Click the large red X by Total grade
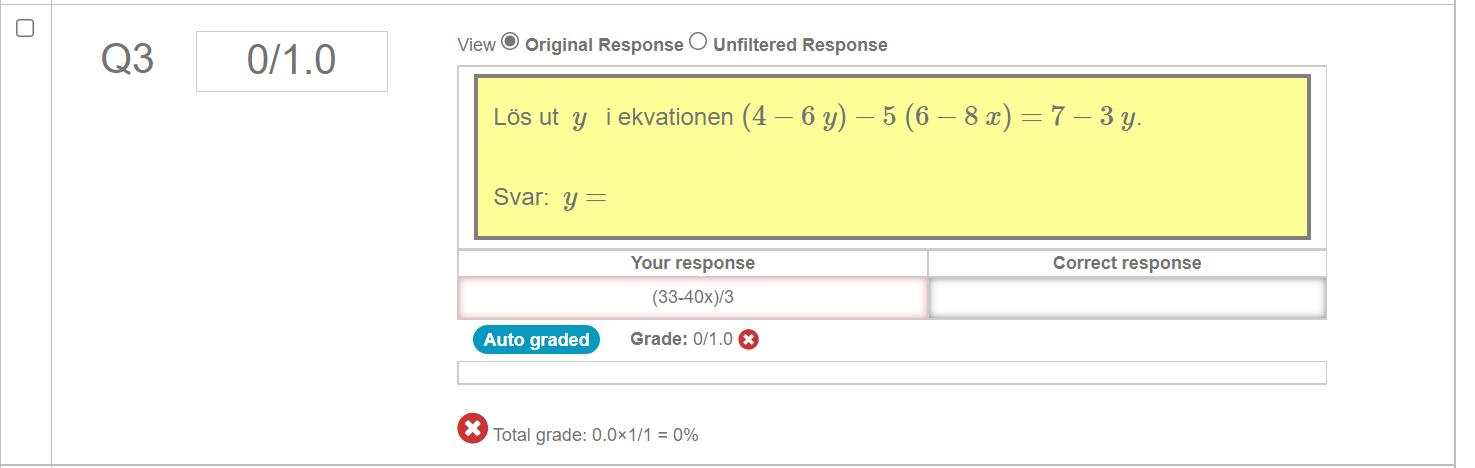1475x468 pixels. [x=472, y=429]
